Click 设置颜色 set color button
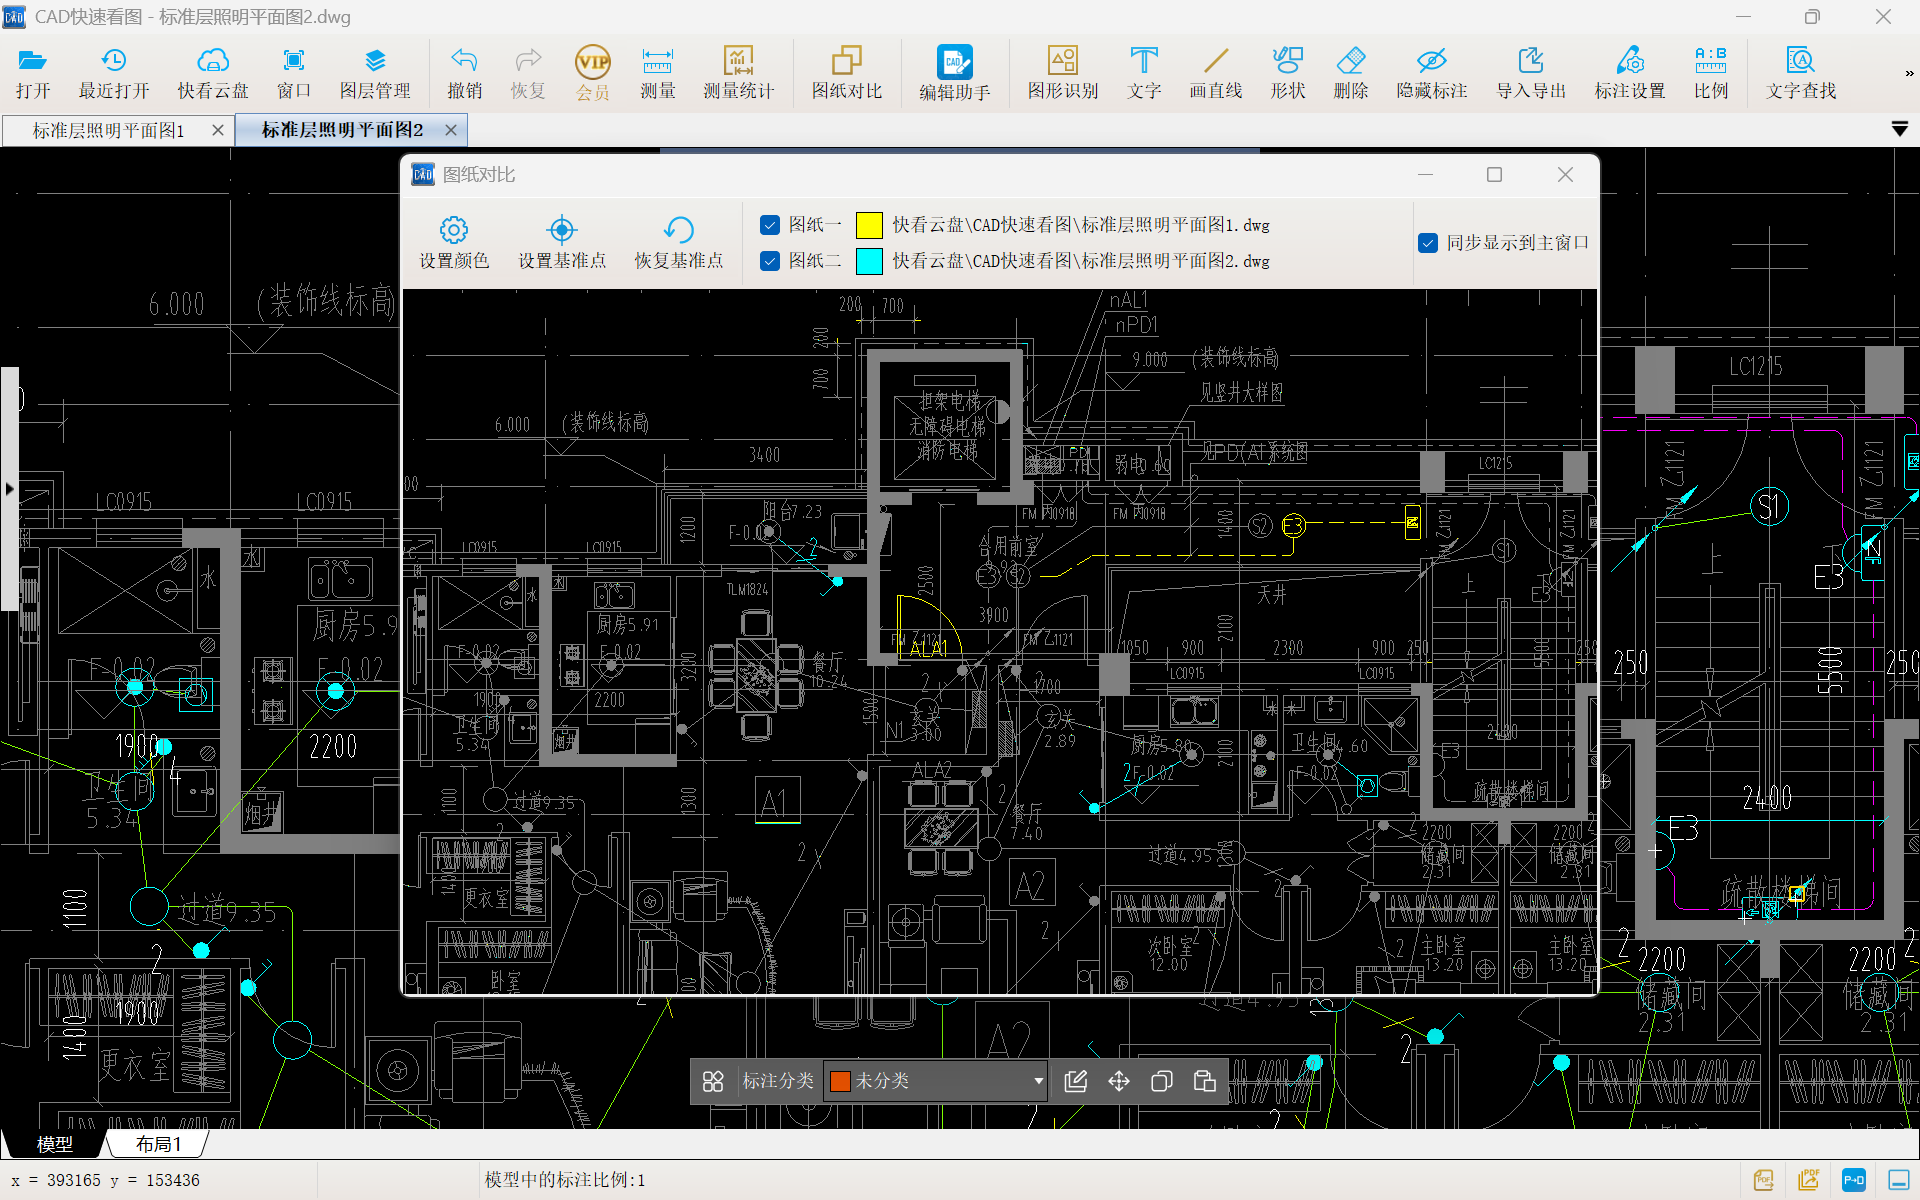The width and height of the screenshot is (1920, 1200). pyautogui.click(x=454, y=243)
